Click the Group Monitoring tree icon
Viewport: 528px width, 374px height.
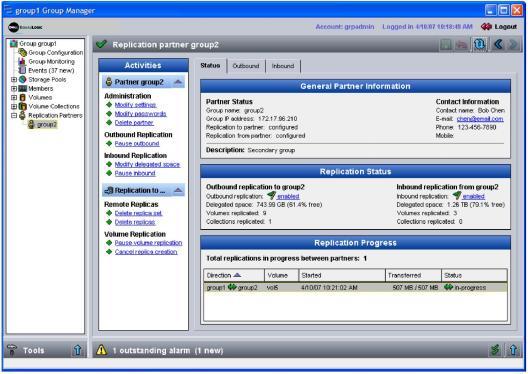[x=22, y=62]
